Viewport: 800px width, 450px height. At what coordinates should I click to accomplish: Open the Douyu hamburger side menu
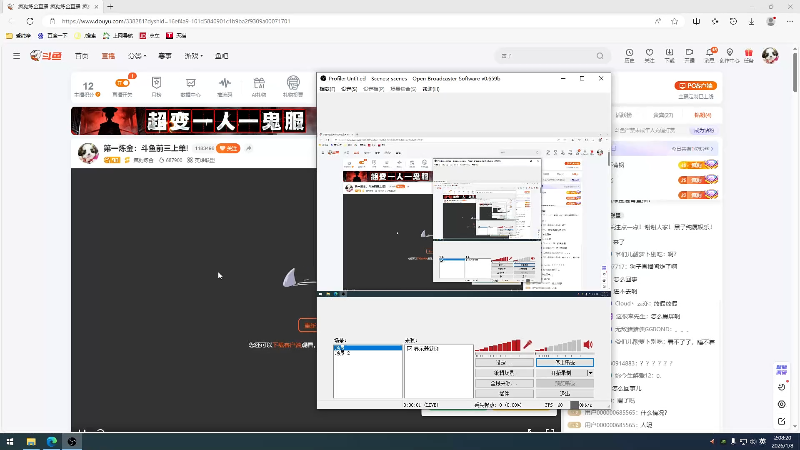coord(16,56)
